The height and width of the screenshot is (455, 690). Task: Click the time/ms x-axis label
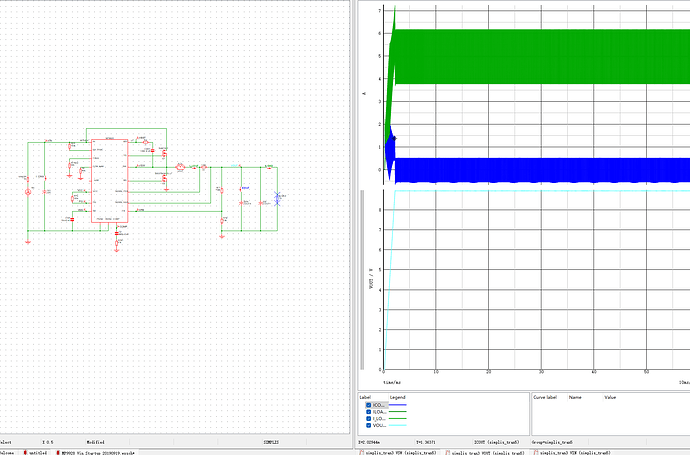[393, 381]
